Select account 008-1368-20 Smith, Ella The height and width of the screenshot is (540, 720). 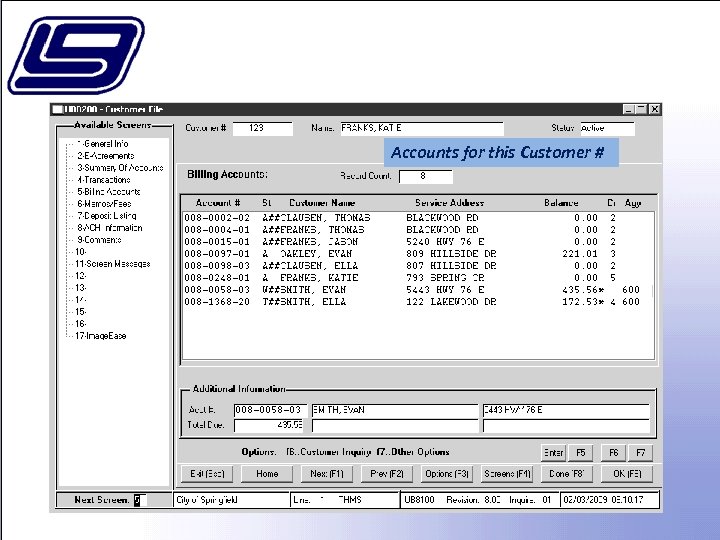click(417, 302)
